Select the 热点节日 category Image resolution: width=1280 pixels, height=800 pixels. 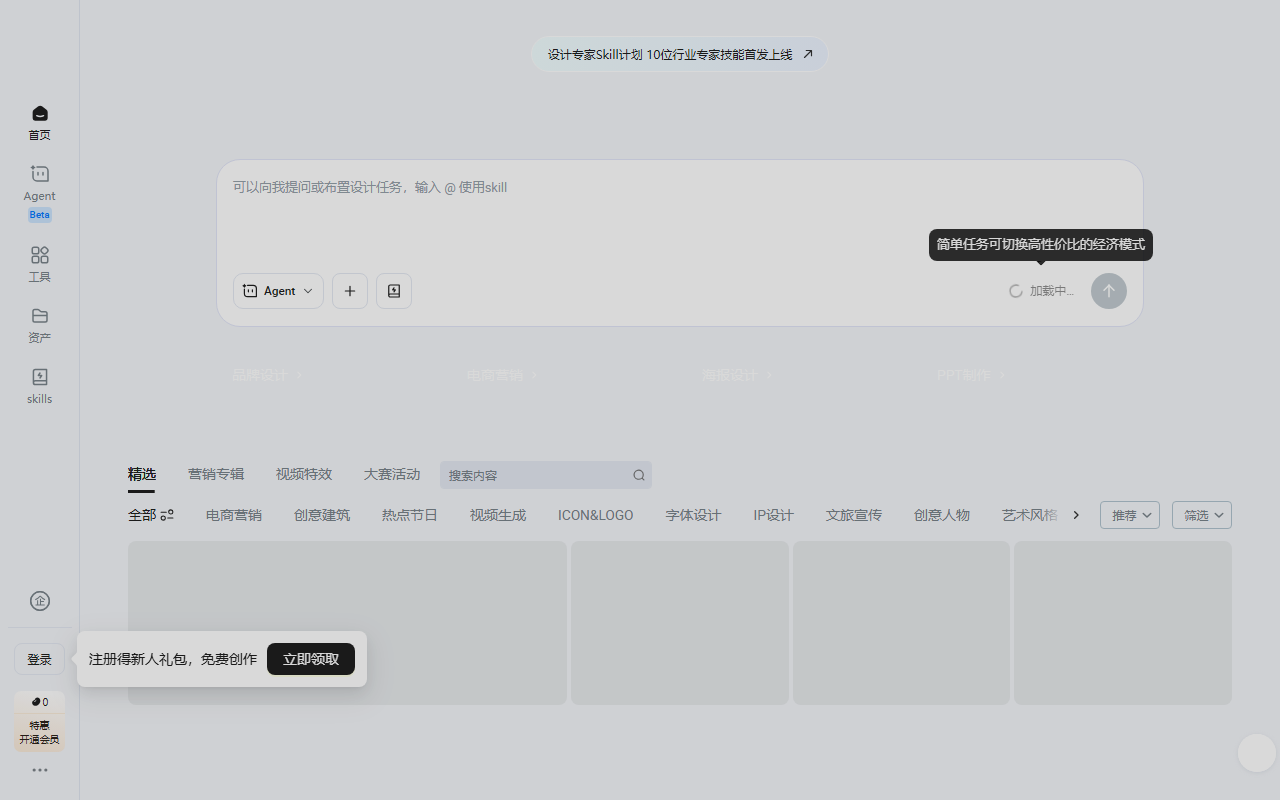pyautogui.click(x=410, y=515)
